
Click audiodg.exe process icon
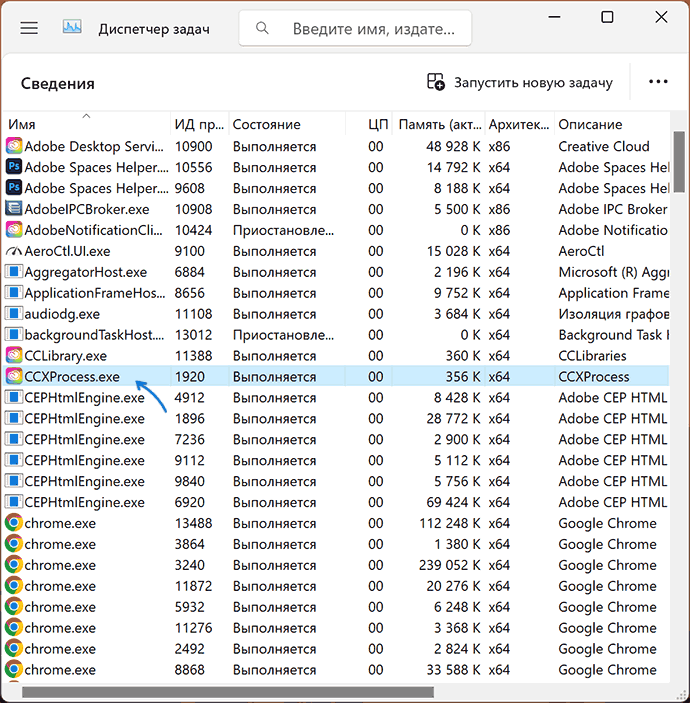tap(14, 313)
